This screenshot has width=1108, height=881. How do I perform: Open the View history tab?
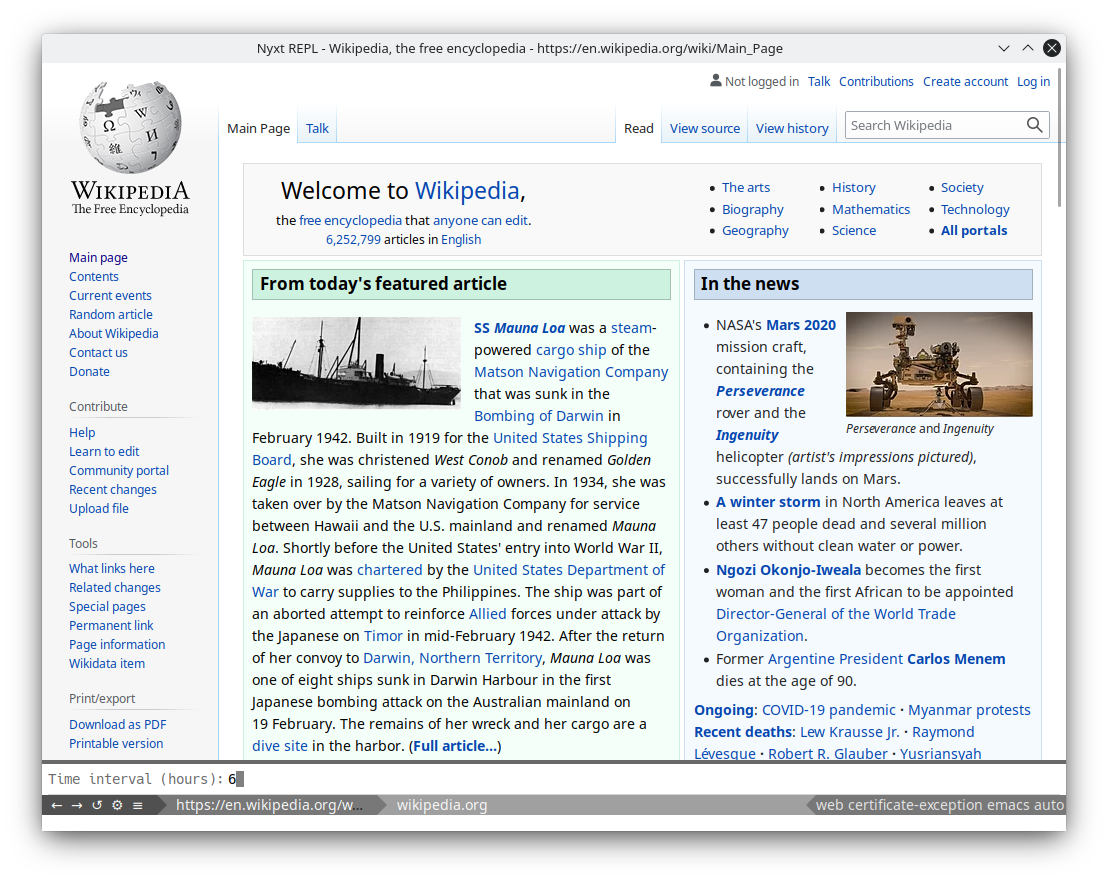point(792,129)
